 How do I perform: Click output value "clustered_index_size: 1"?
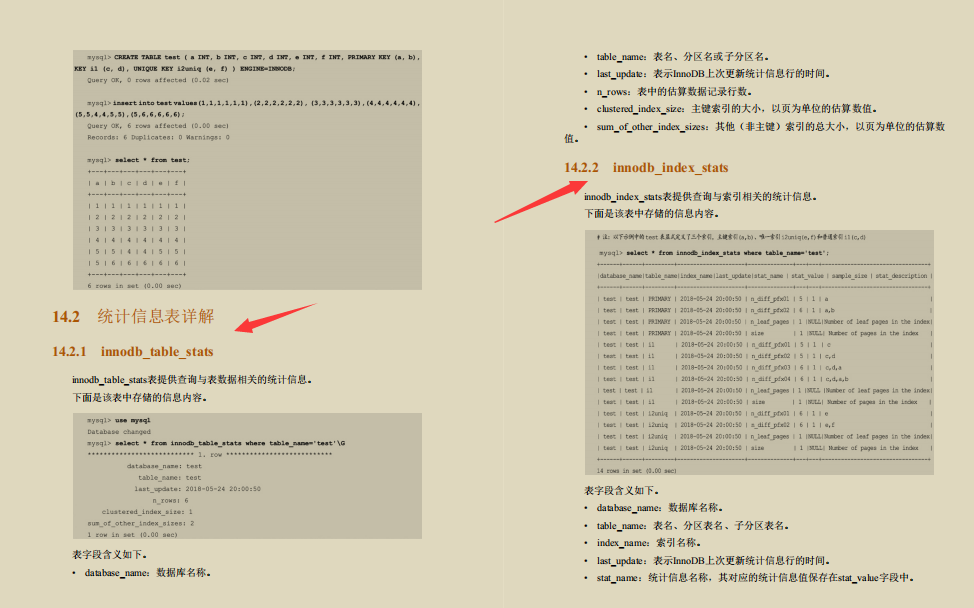point(147,512)
